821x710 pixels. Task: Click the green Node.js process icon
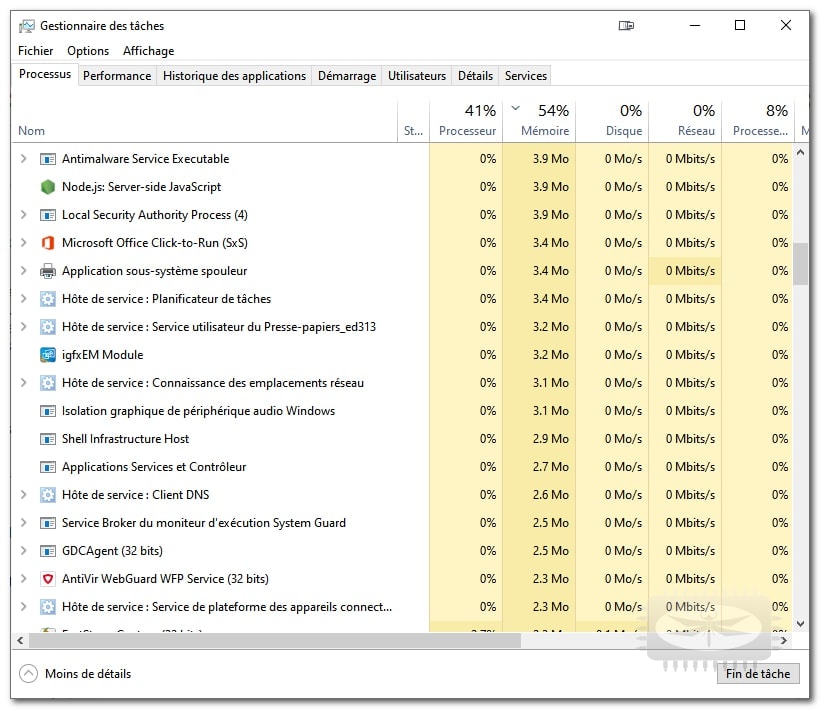pyautogui.click(x=48, y=187)
